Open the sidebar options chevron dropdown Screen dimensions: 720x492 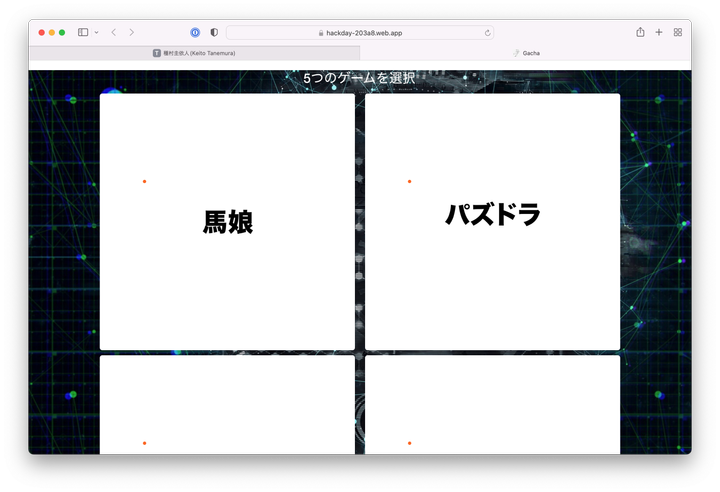click(x=96, y=33)
